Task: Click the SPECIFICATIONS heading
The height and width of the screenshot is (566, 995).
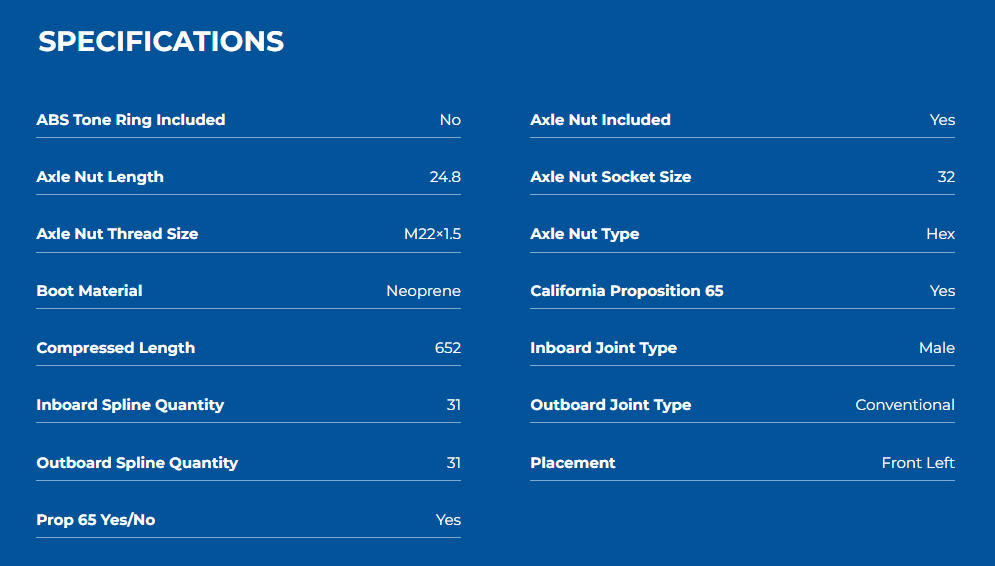Action: (x=161, y=42)
